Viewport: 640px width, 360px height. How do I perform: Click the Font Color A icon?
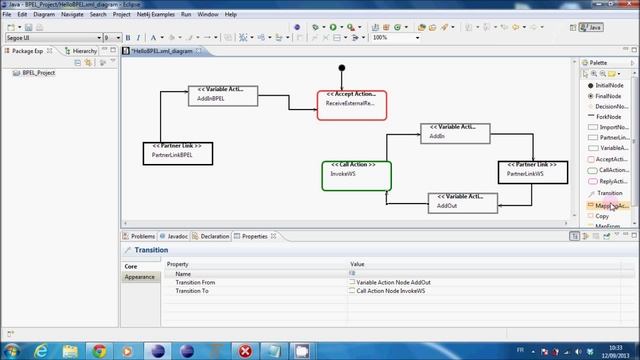[x=153, y=38]
